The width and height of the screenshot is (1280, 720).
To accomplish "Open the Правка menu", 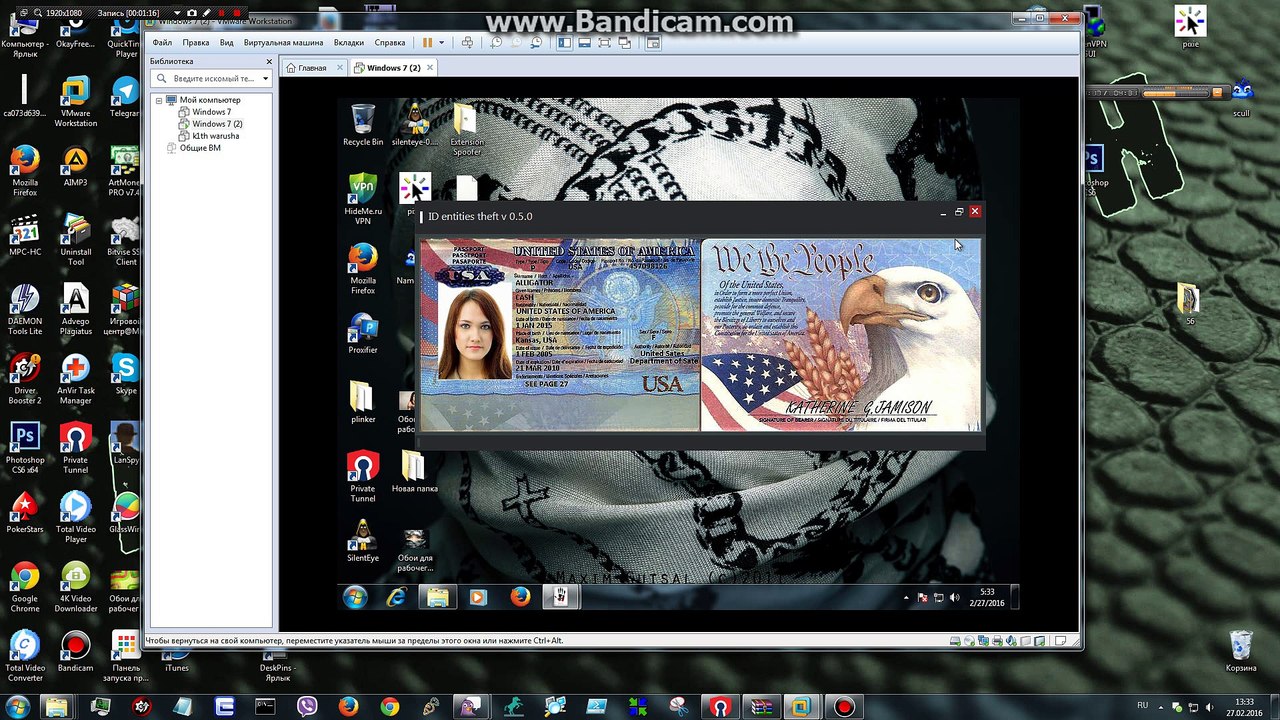I will (196, 43).
